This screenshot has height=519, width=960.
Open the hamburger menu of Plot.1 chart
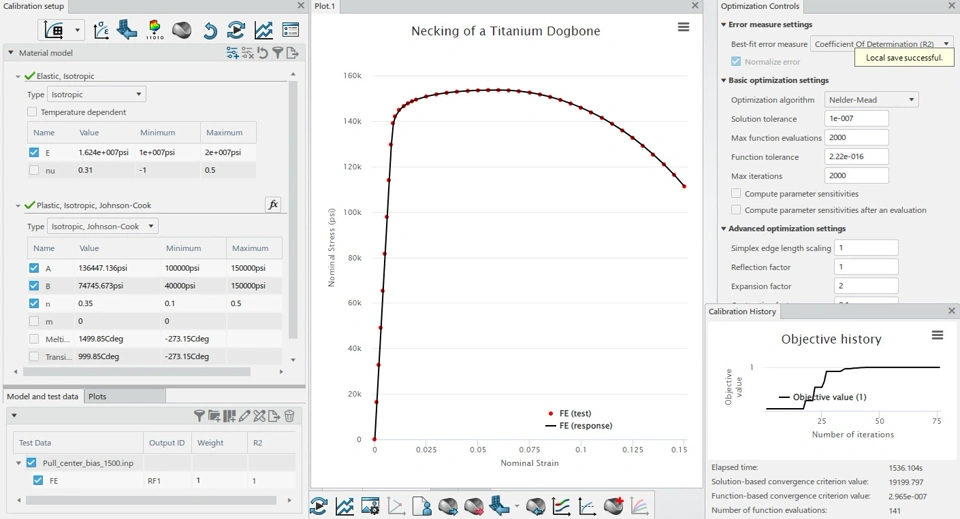point(683,27)
